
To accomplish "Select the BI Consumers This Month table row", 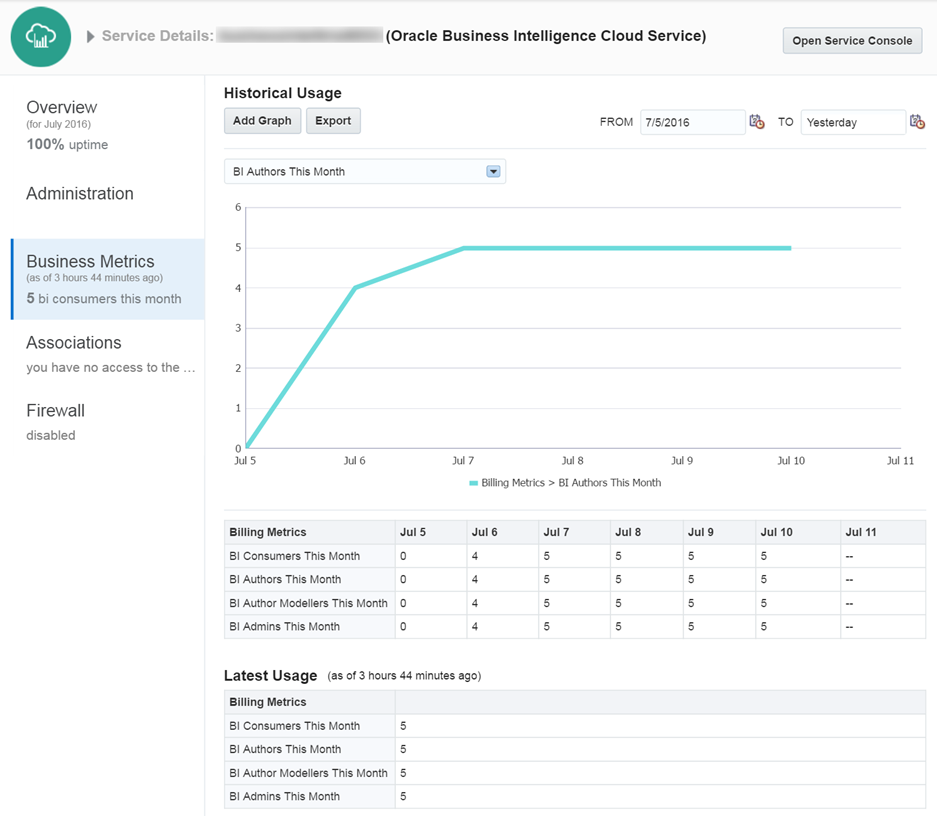I will click(x=295, y=556).
